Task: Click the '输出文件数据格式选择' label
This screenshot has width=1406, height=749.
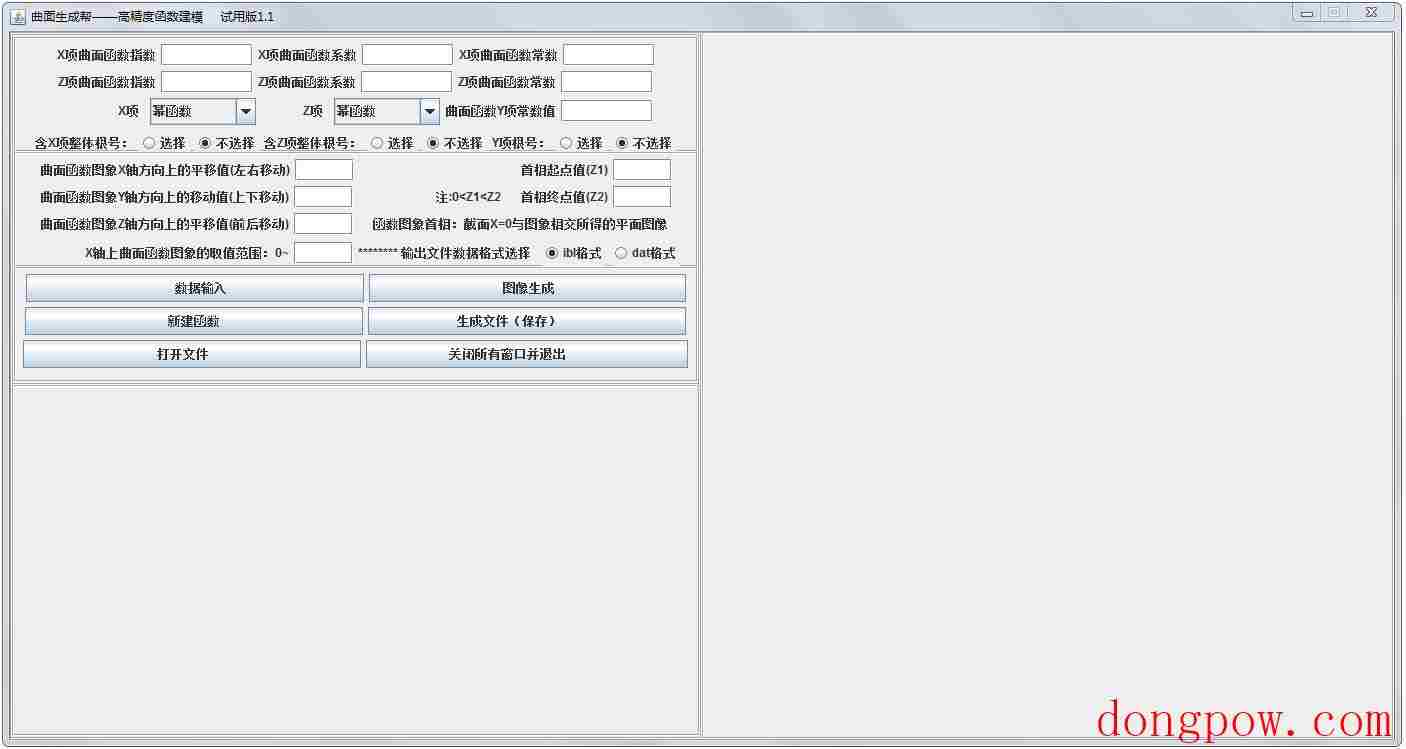Action: 465,253
